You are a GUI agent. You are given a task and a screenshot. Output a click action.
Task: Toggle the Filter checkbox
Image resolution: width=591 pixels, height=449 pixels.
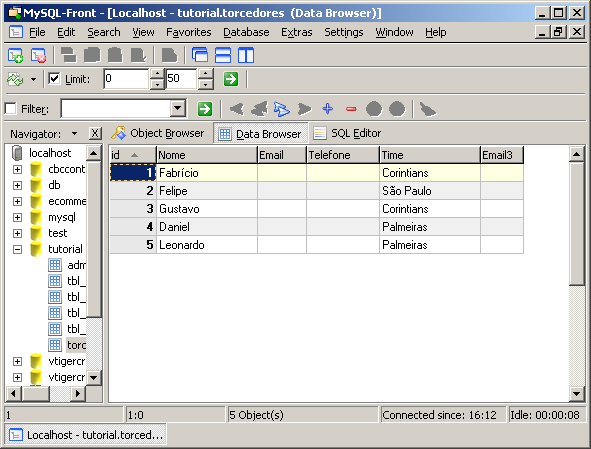click(x=11, y=109)
